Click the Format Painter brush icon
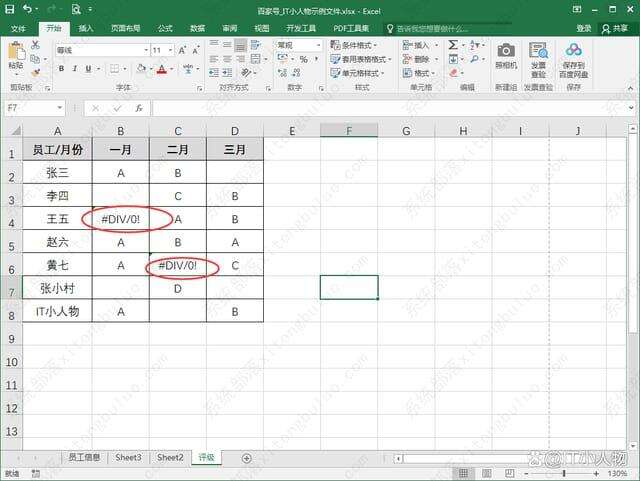Viewport: 640px width, 481px height. (x=36, y=73)
